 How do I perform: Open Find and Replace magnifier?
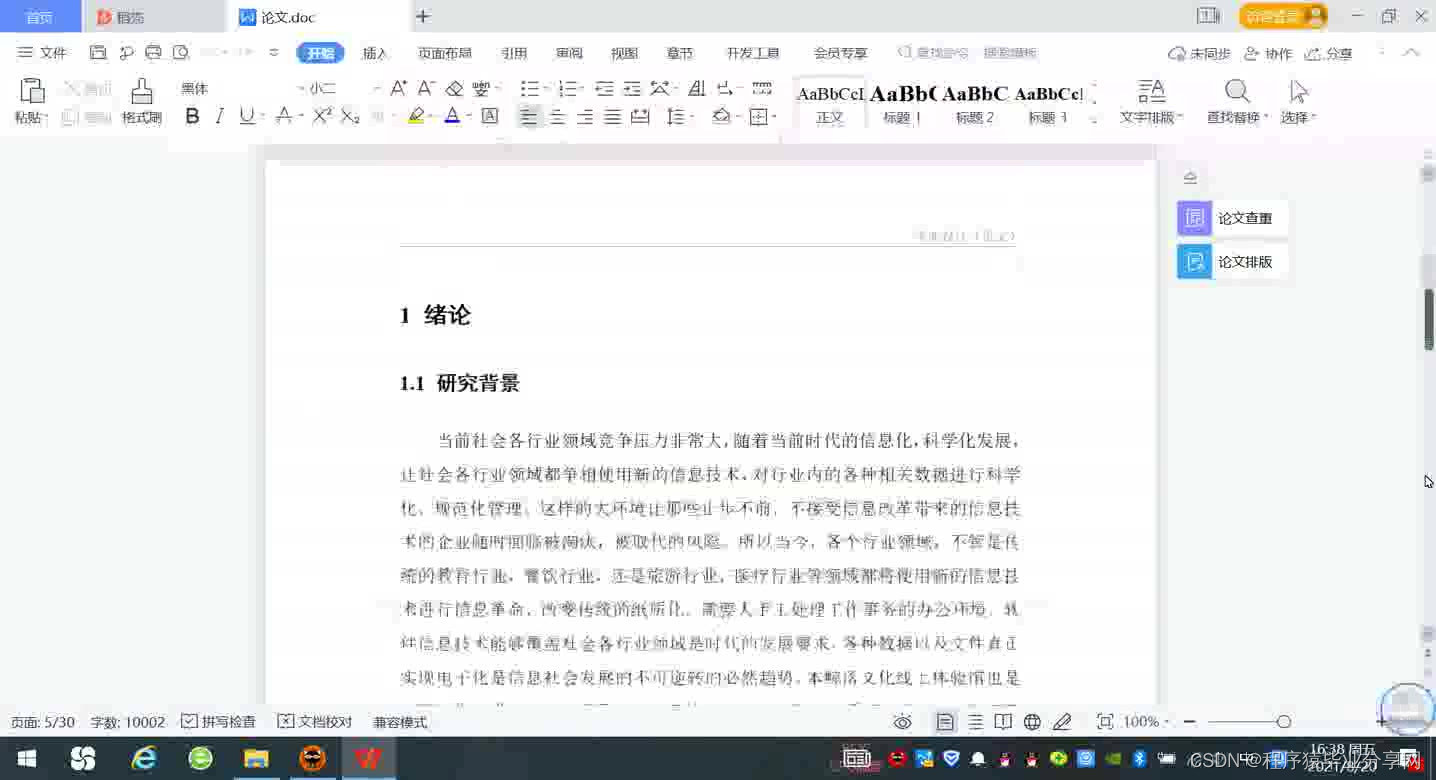(1237, 92)
